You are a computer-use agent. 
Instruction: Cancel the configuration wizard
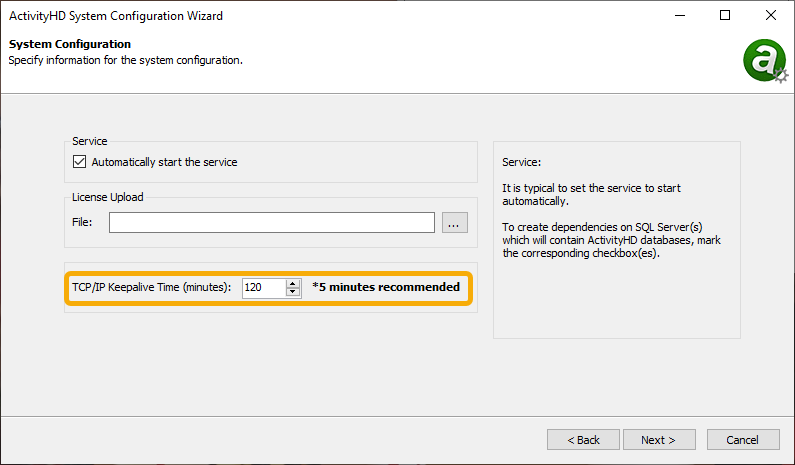pyautogui.click(x=743, y=440)
